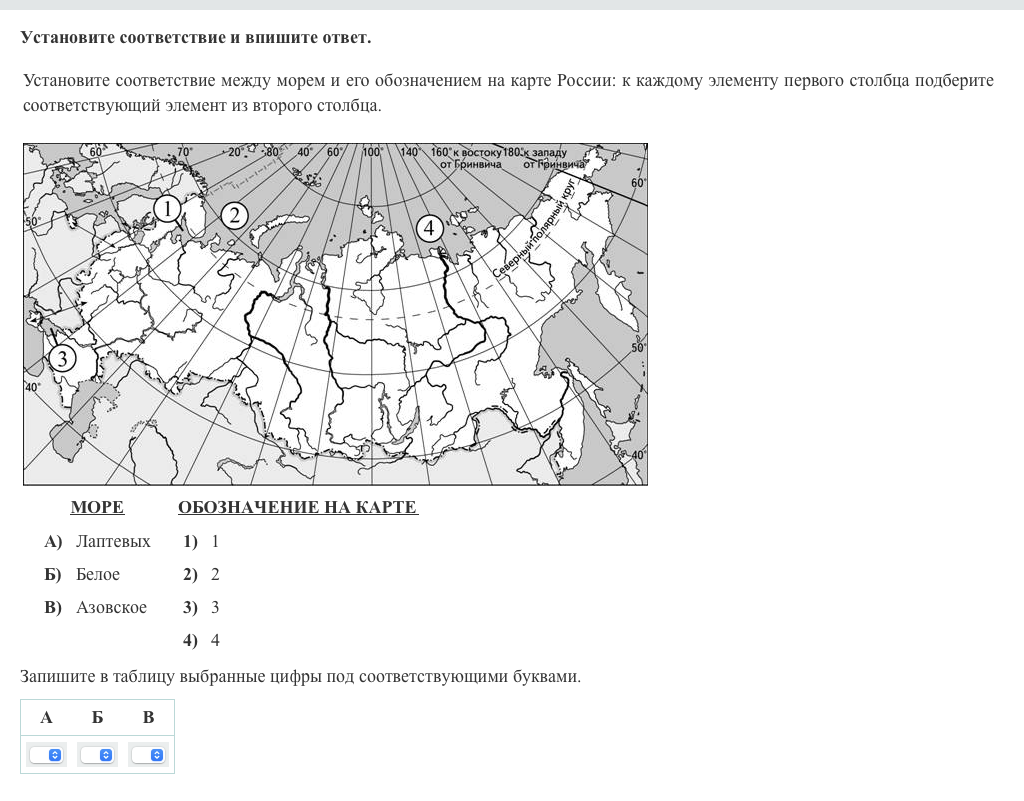This screenshot has width=1024, height=801.
Task: Open the dropdown under column В
Action: pos(148,755)
